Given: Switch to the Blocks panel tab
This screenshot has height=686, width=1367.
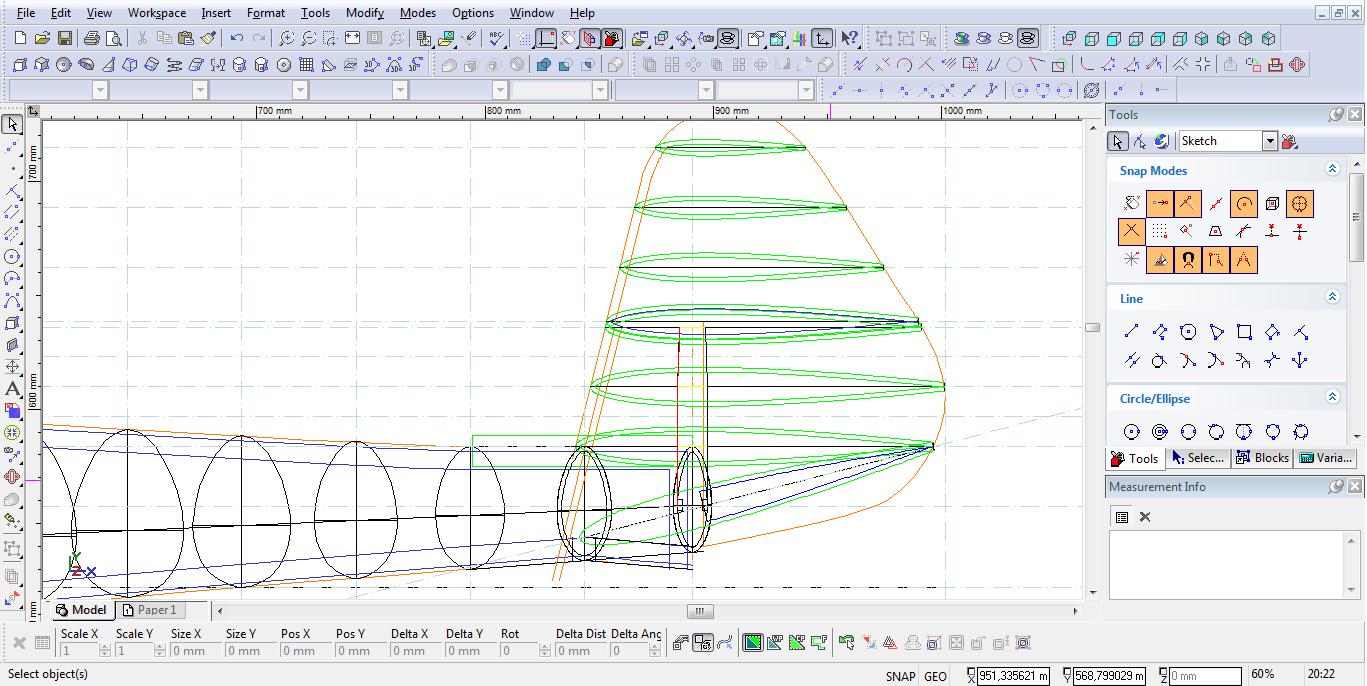Looking at the screenshot, I should click(1262, 458).
